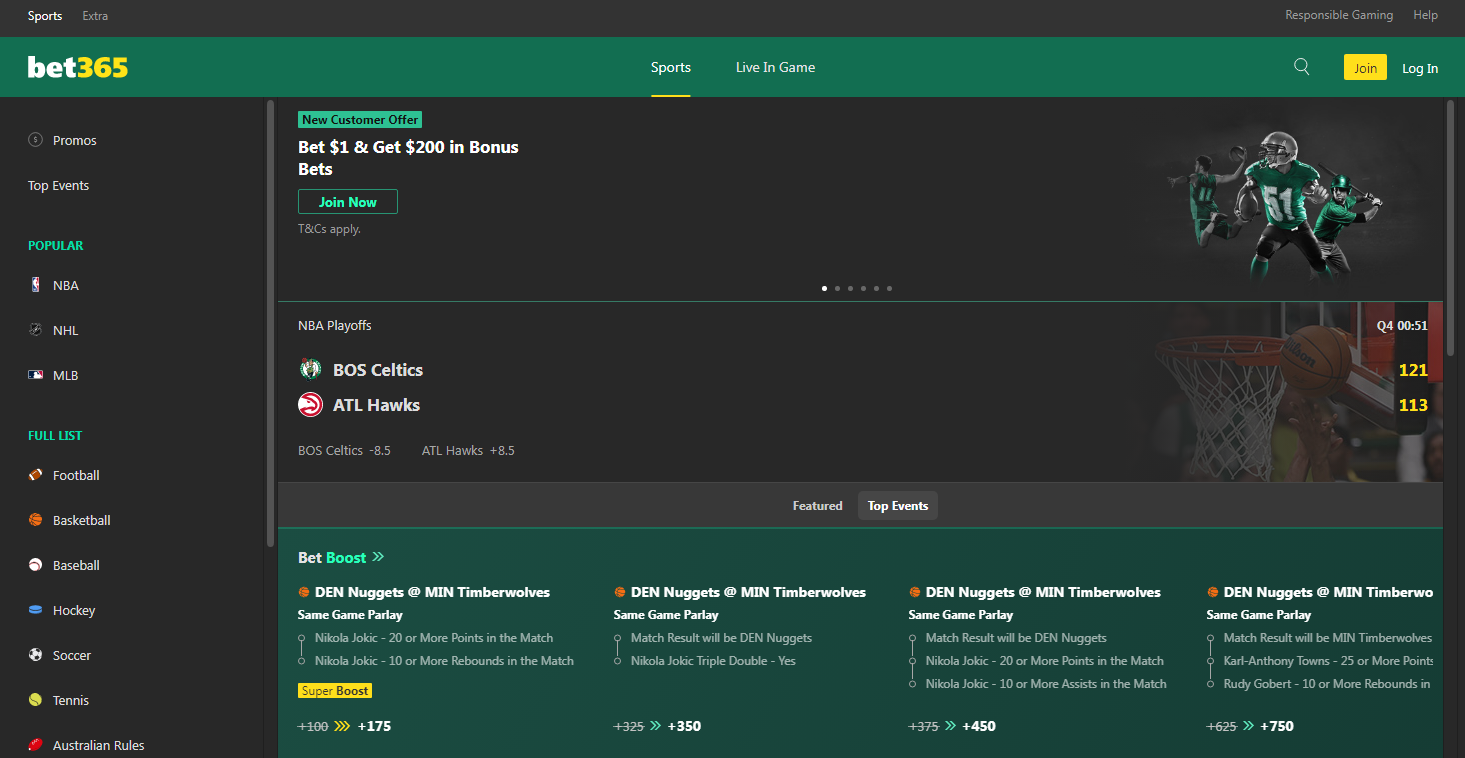The image size is (1465, 758).
Task: Click basketball icon on the +350 boost card
Action: pos(620,592)
